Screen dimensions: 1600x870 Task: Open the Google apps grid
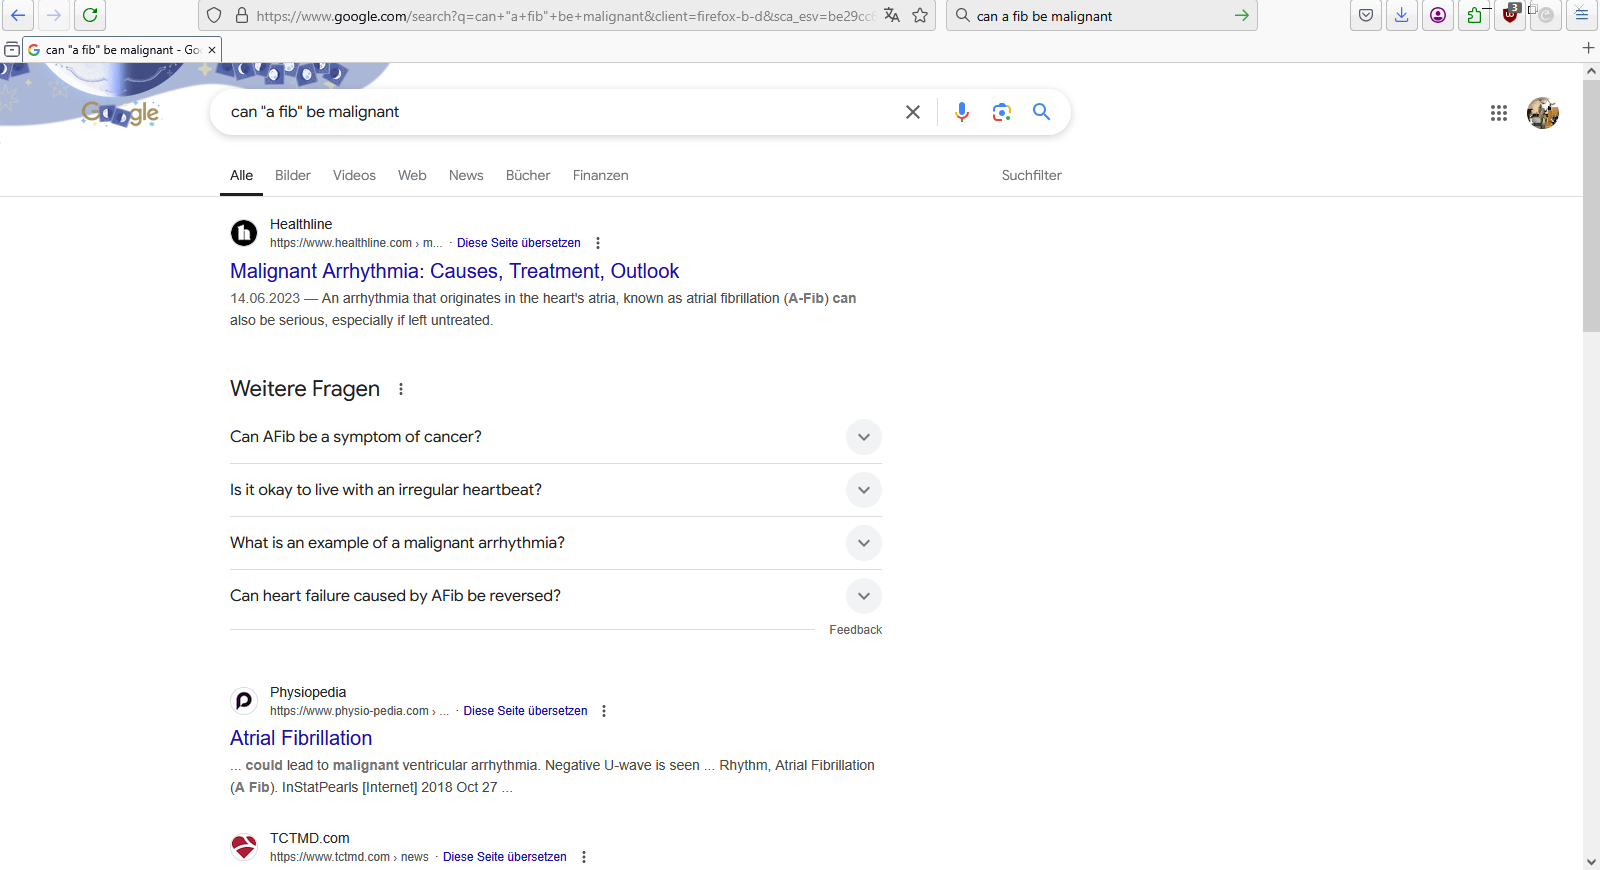[x=1498, y=113]
